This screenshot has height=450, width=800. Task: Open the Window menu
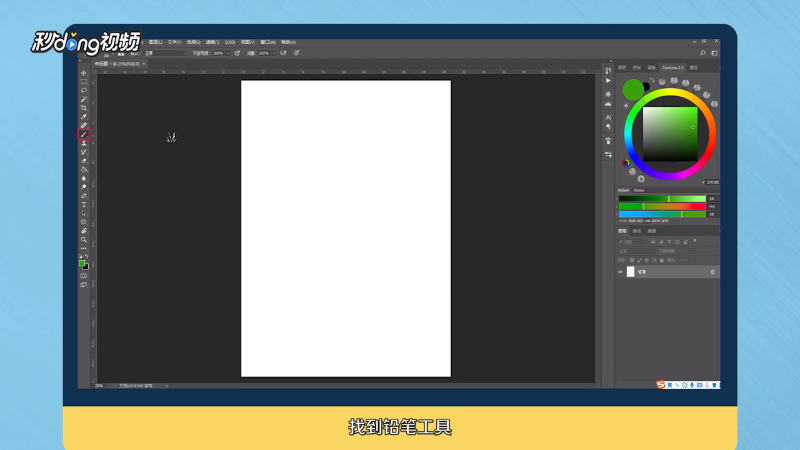[268, 42]
